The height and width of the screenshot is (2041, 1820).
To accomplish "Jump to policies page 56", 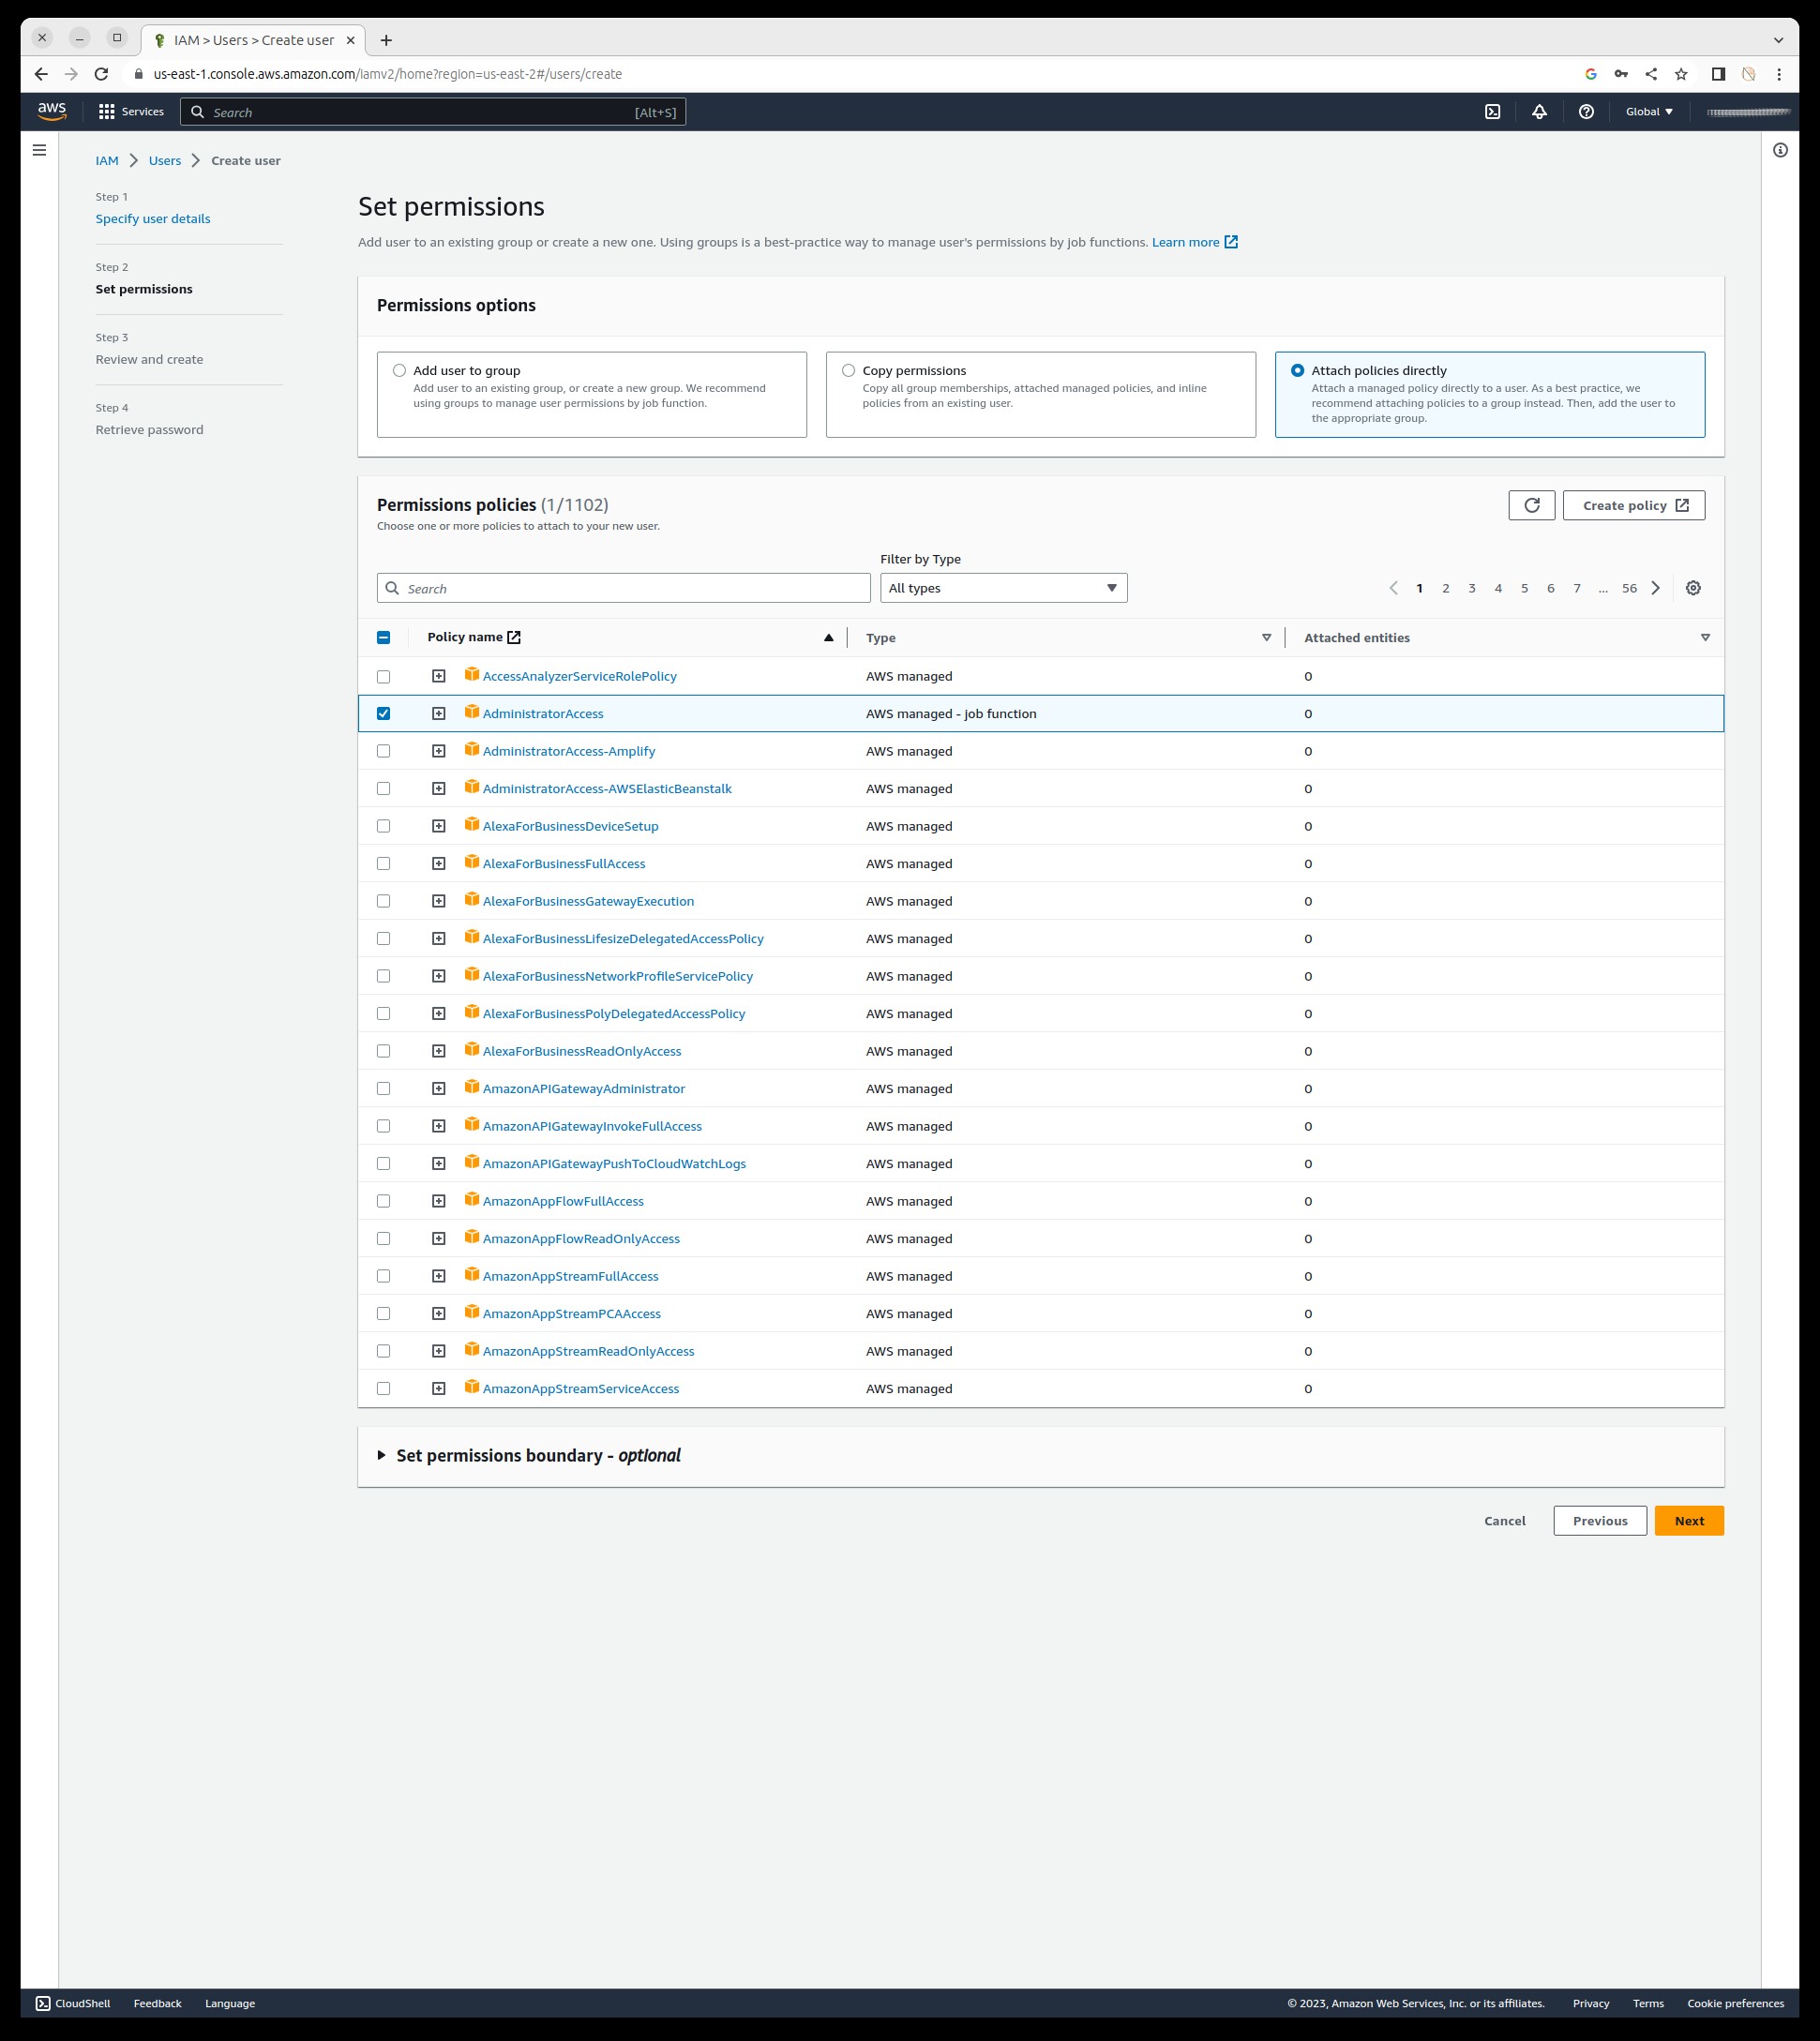I will [x=1629, y=588].
